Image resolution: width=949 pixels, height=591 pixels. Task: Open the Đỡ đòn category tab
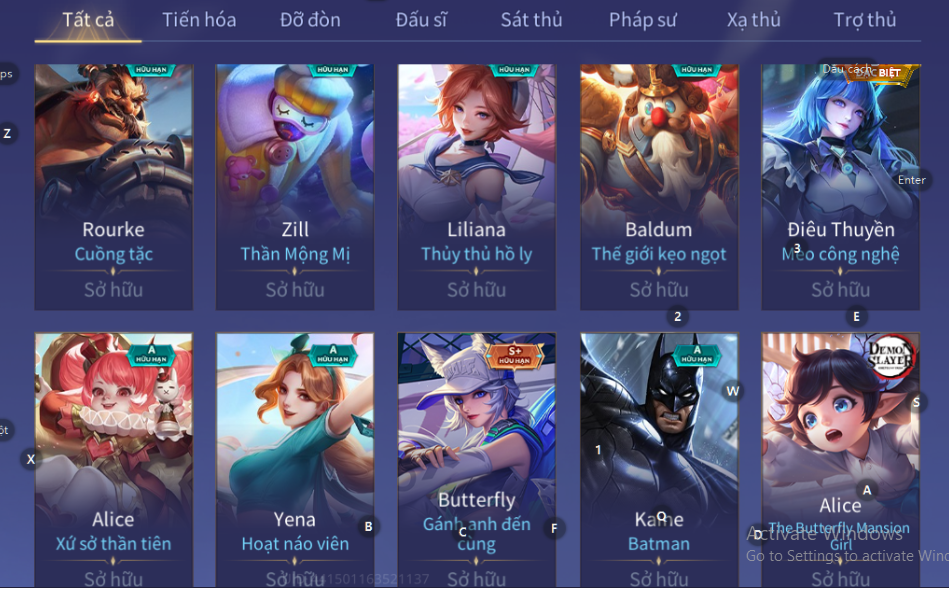(310, 20)
